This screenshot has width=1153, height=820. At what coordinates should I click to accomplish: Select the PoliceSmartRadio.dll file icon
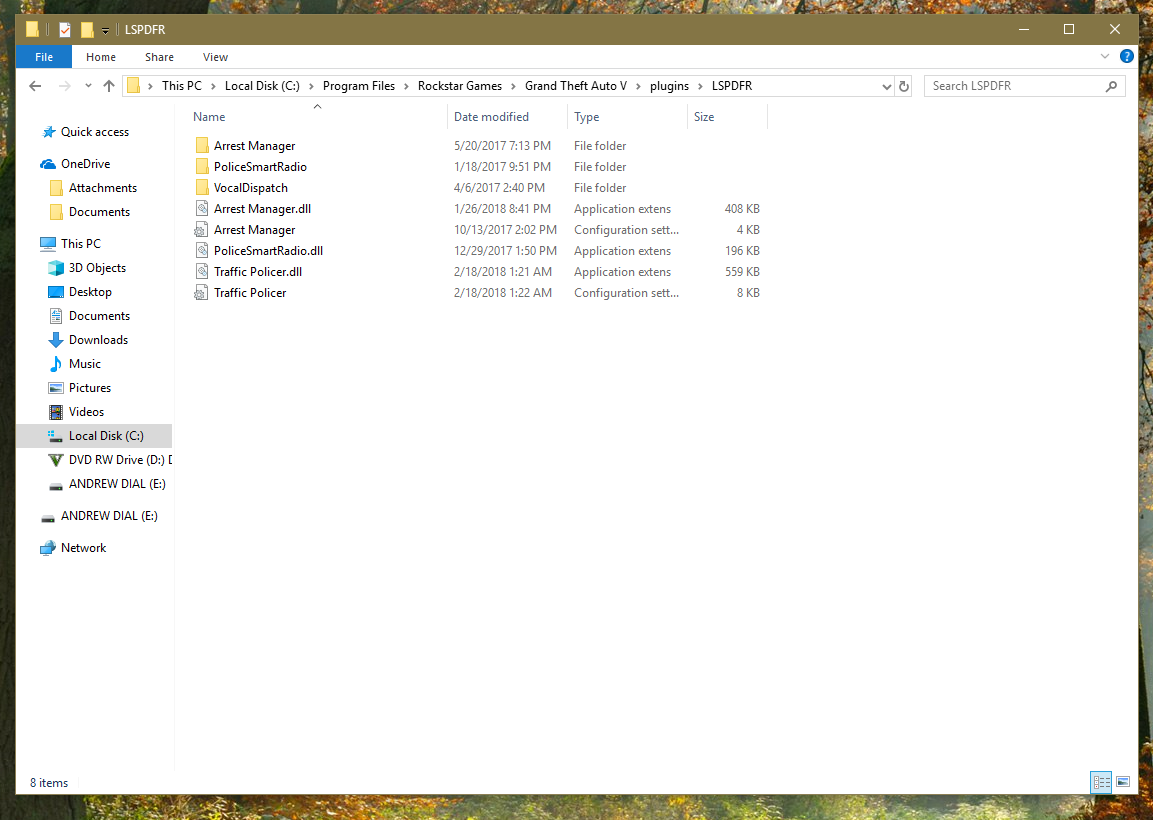pyautogui.click(x=201, y=251)
